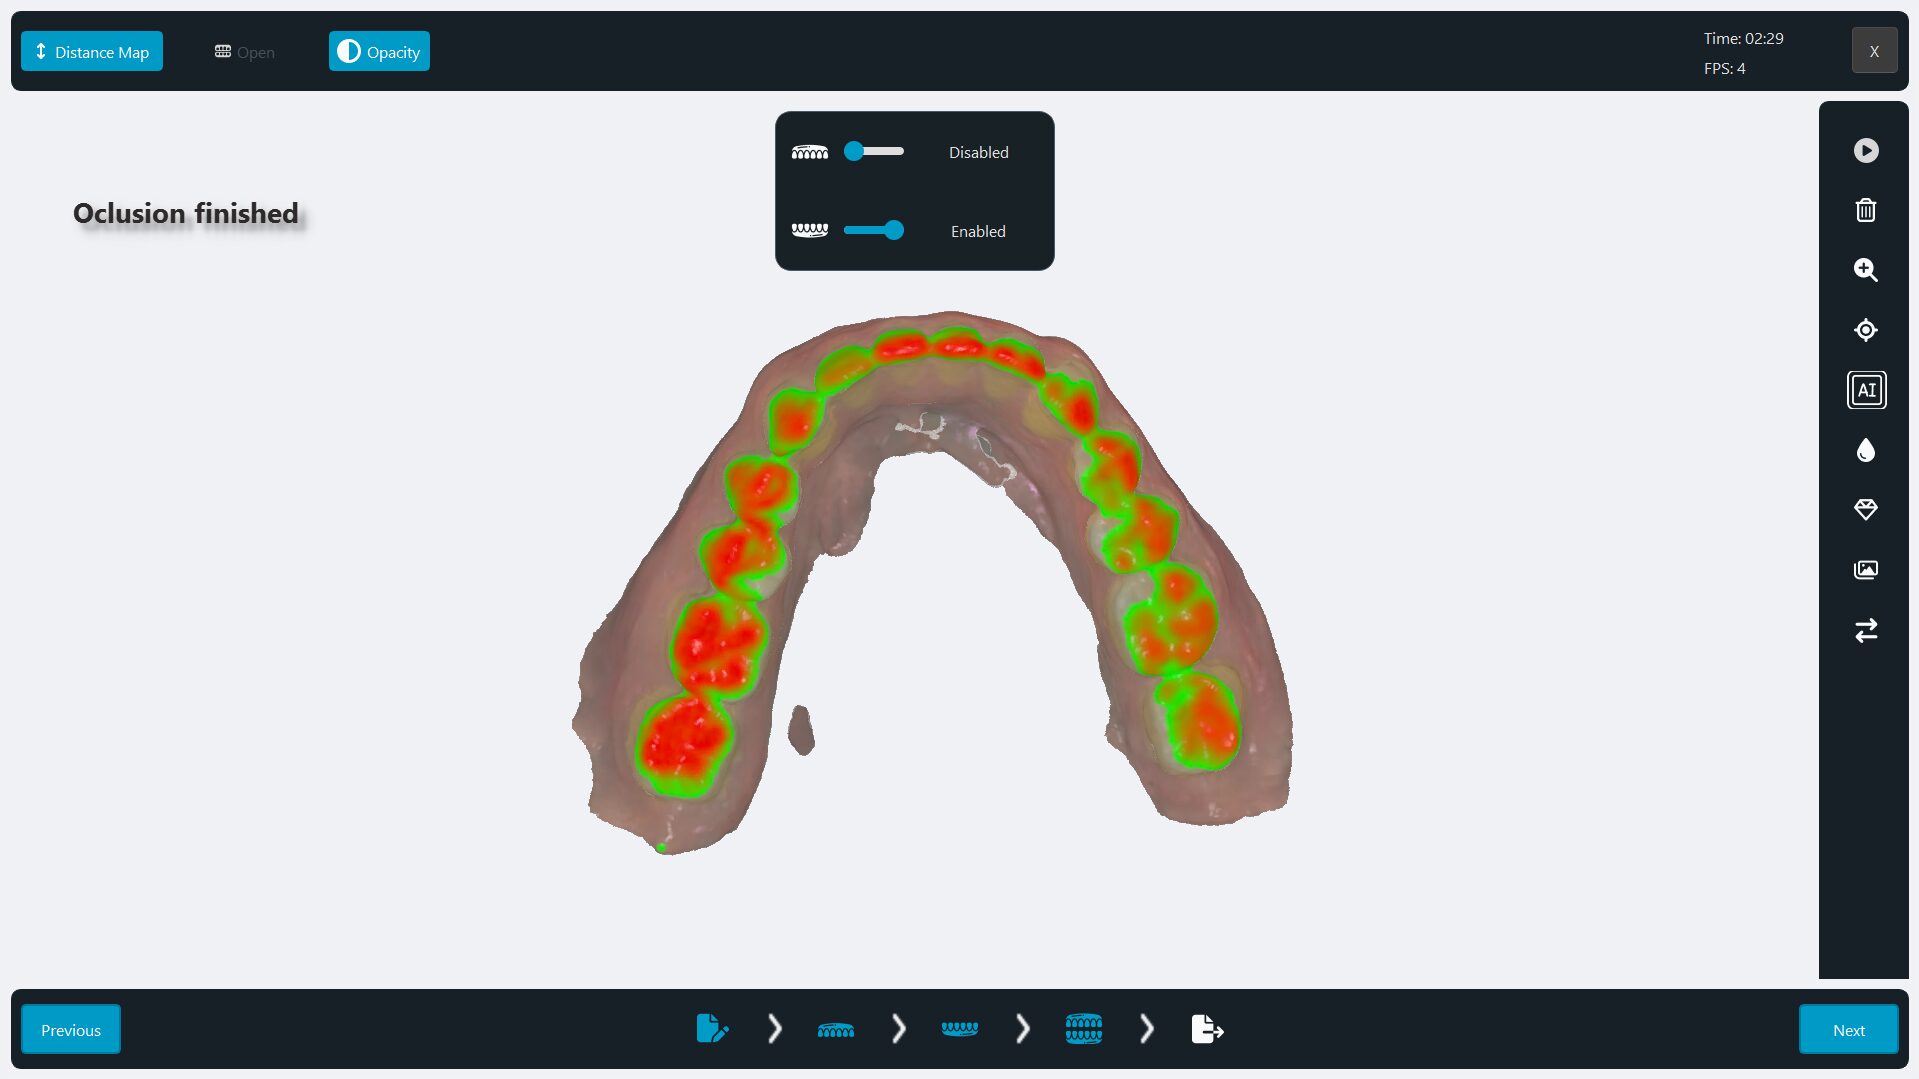Click the Next button
The height and width of the screenshot is (1079, 1919).
tap(1848, 1030)
